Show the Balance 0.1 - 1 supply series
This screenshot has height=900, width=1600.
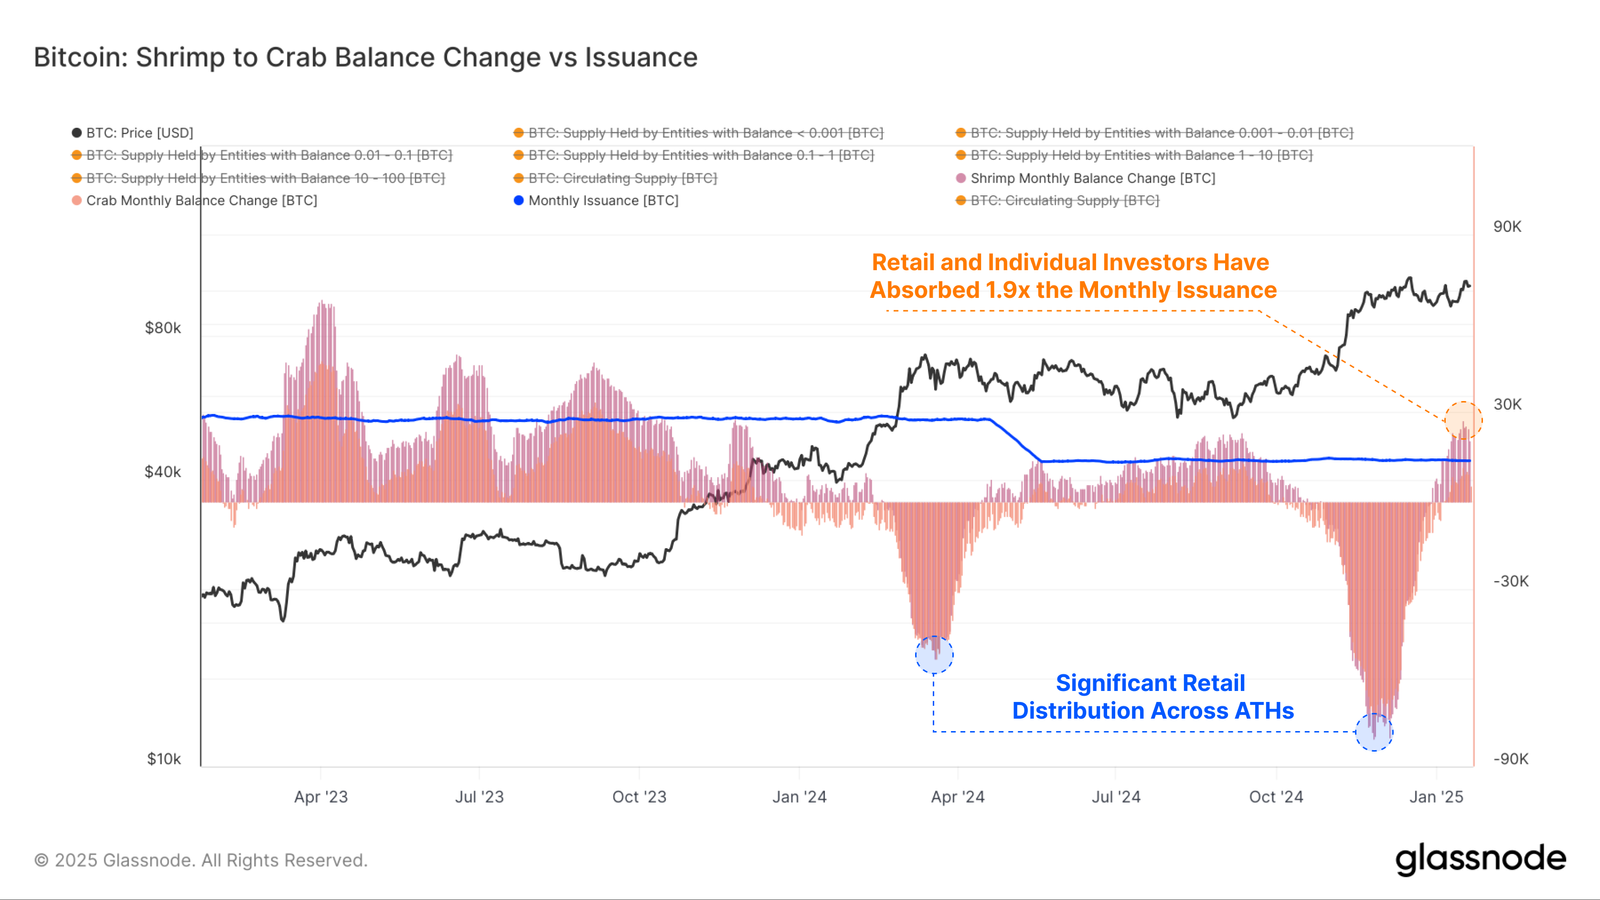(700, 155)
